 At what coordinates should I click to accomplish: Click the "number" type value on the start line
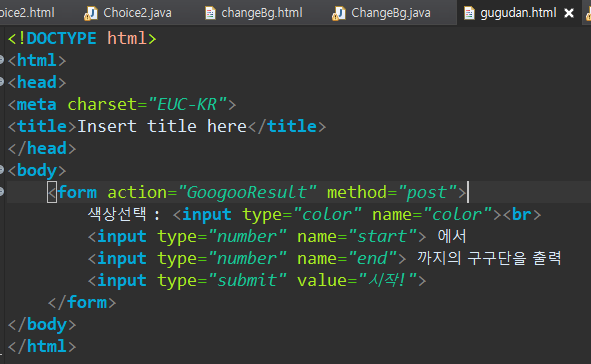coord(247,237)
